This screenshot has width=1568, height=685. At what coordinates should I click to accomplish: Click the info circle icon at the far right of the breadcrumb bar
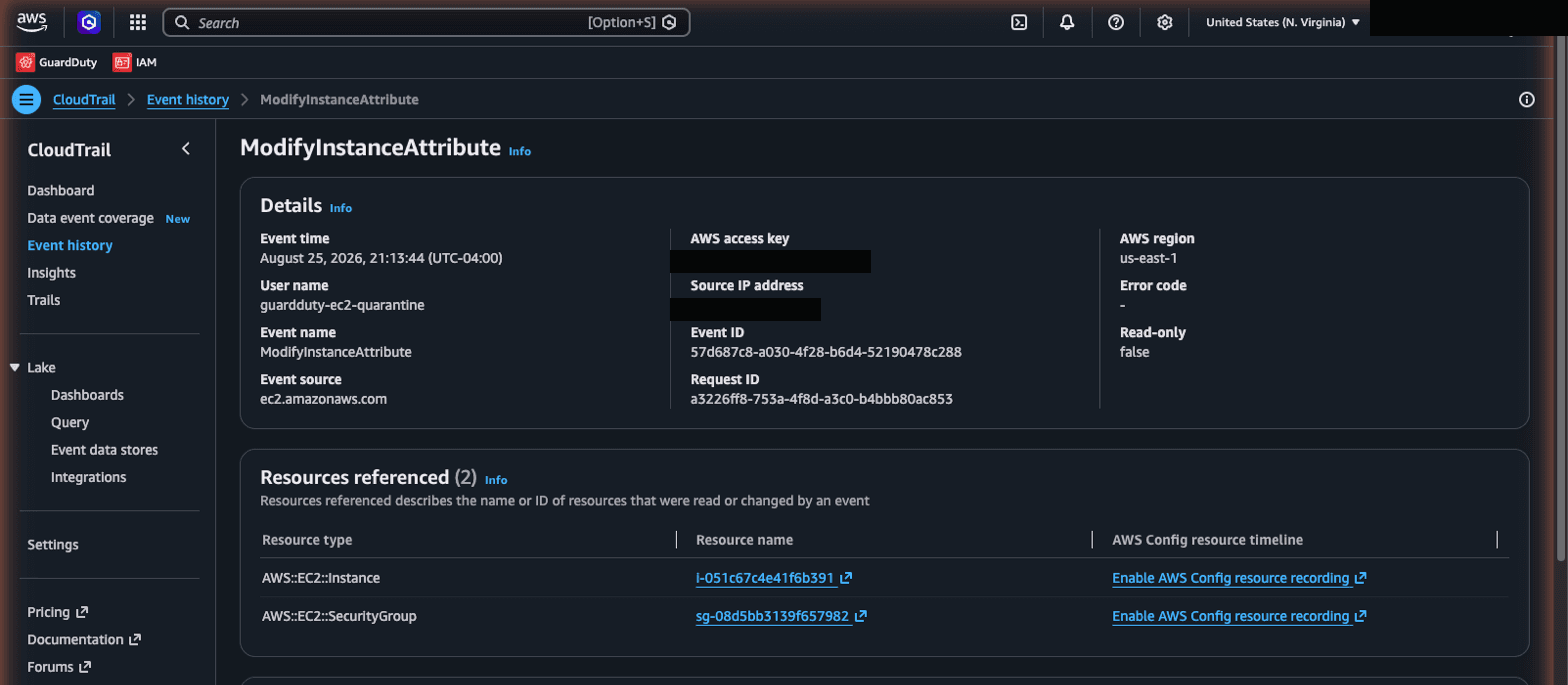click(1526, 99)
